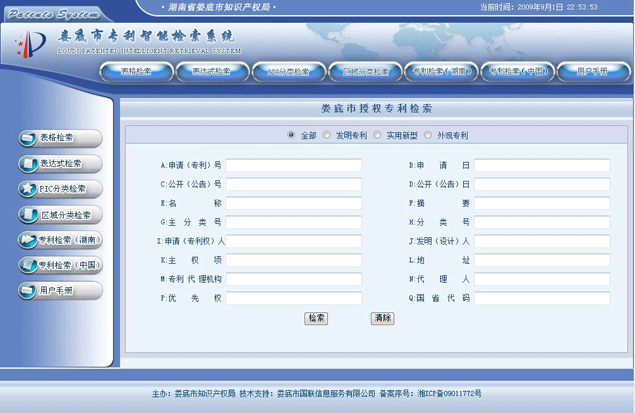Focus the B:申请日 input field
This screenshot has width=635, height=413.
click(542, 165)
